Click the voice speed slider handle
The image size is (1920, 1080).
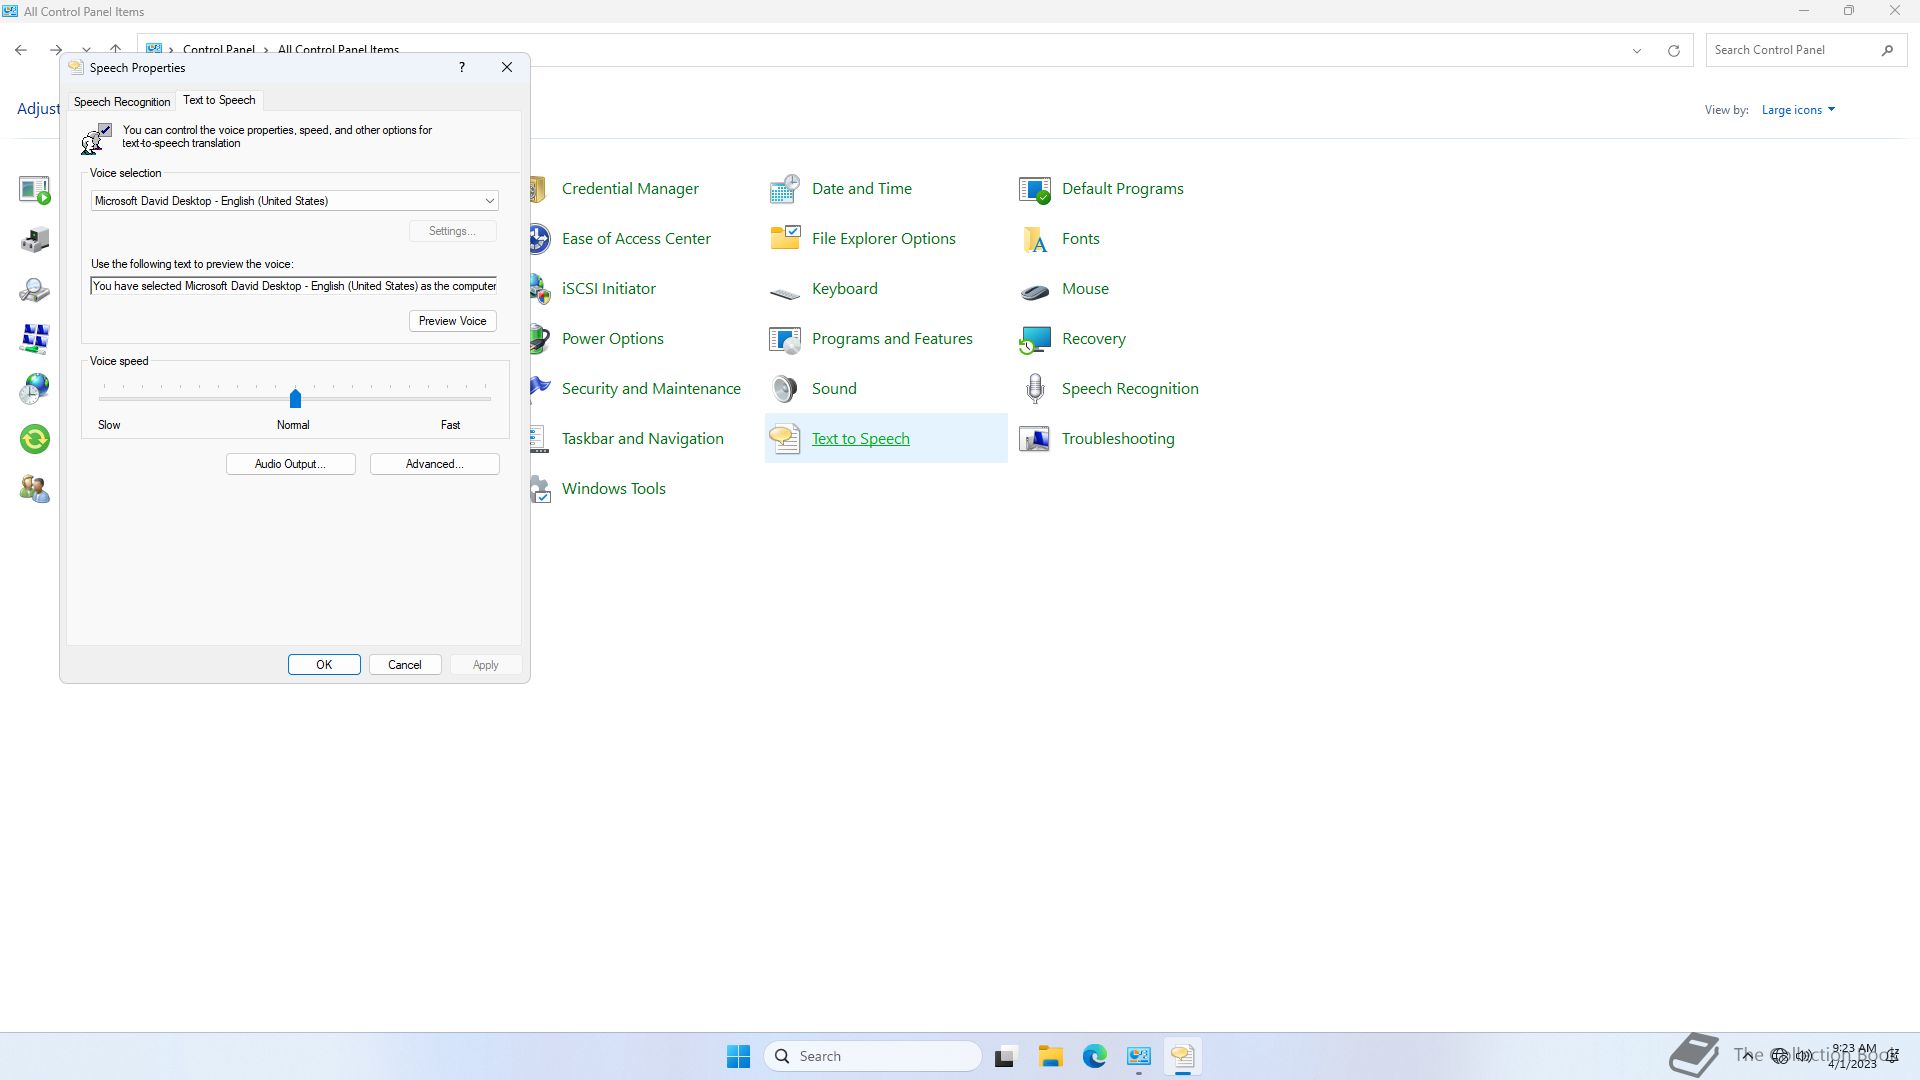[x=295, y=399]
